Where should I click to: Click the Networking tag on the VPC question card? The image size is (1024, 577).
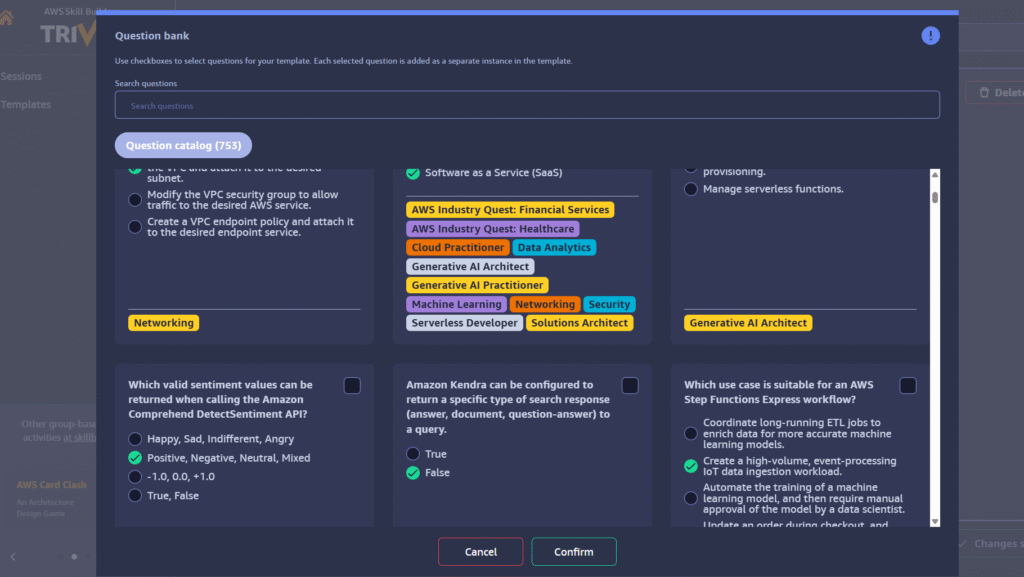pos(164,323)
